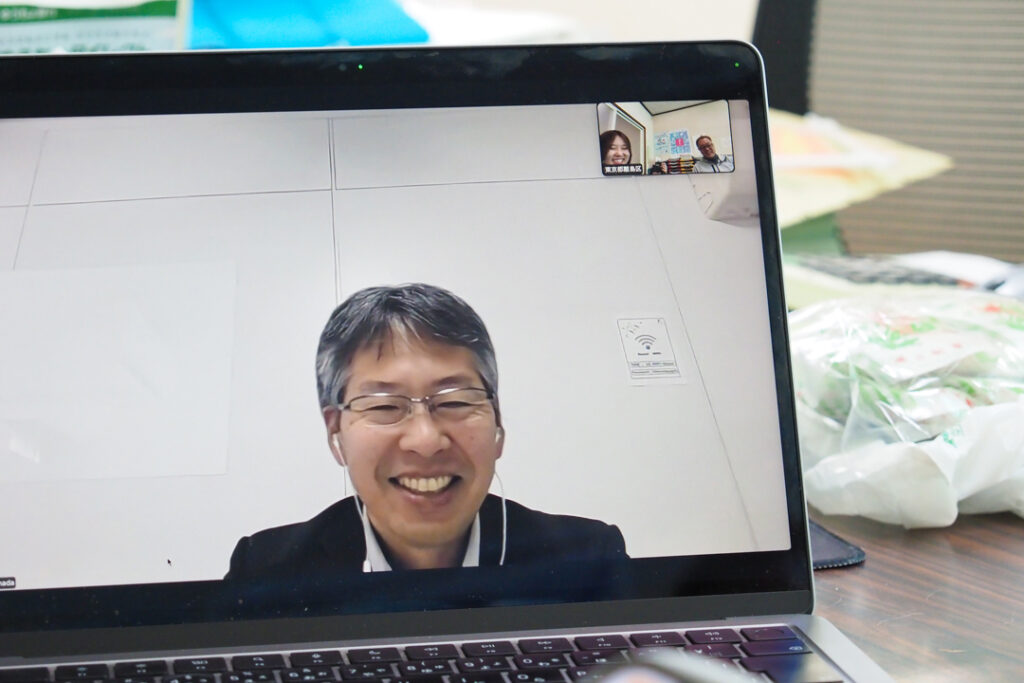This screenshot has width=1024, height=683.
Task: Select the 東京都豊島区 participant name label
Action: click(x=623, y=169)
